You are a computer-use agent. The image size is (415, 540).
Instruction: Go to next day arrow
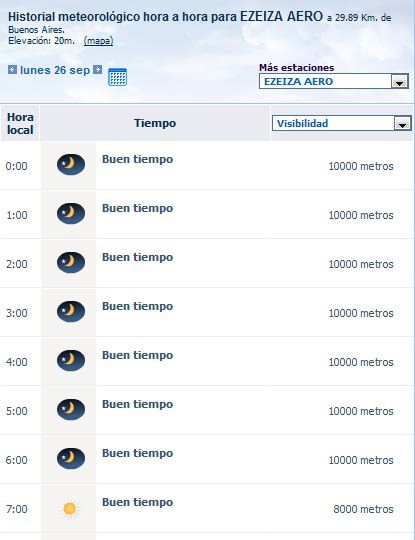(98, 70)
